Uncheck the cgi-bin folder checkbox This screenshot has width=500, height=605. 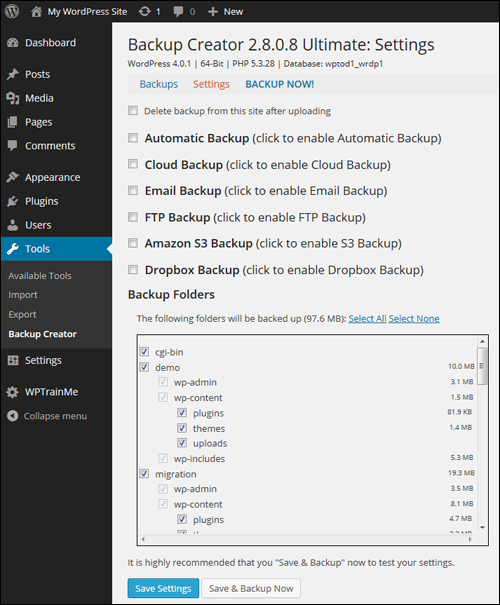point(144,352)
